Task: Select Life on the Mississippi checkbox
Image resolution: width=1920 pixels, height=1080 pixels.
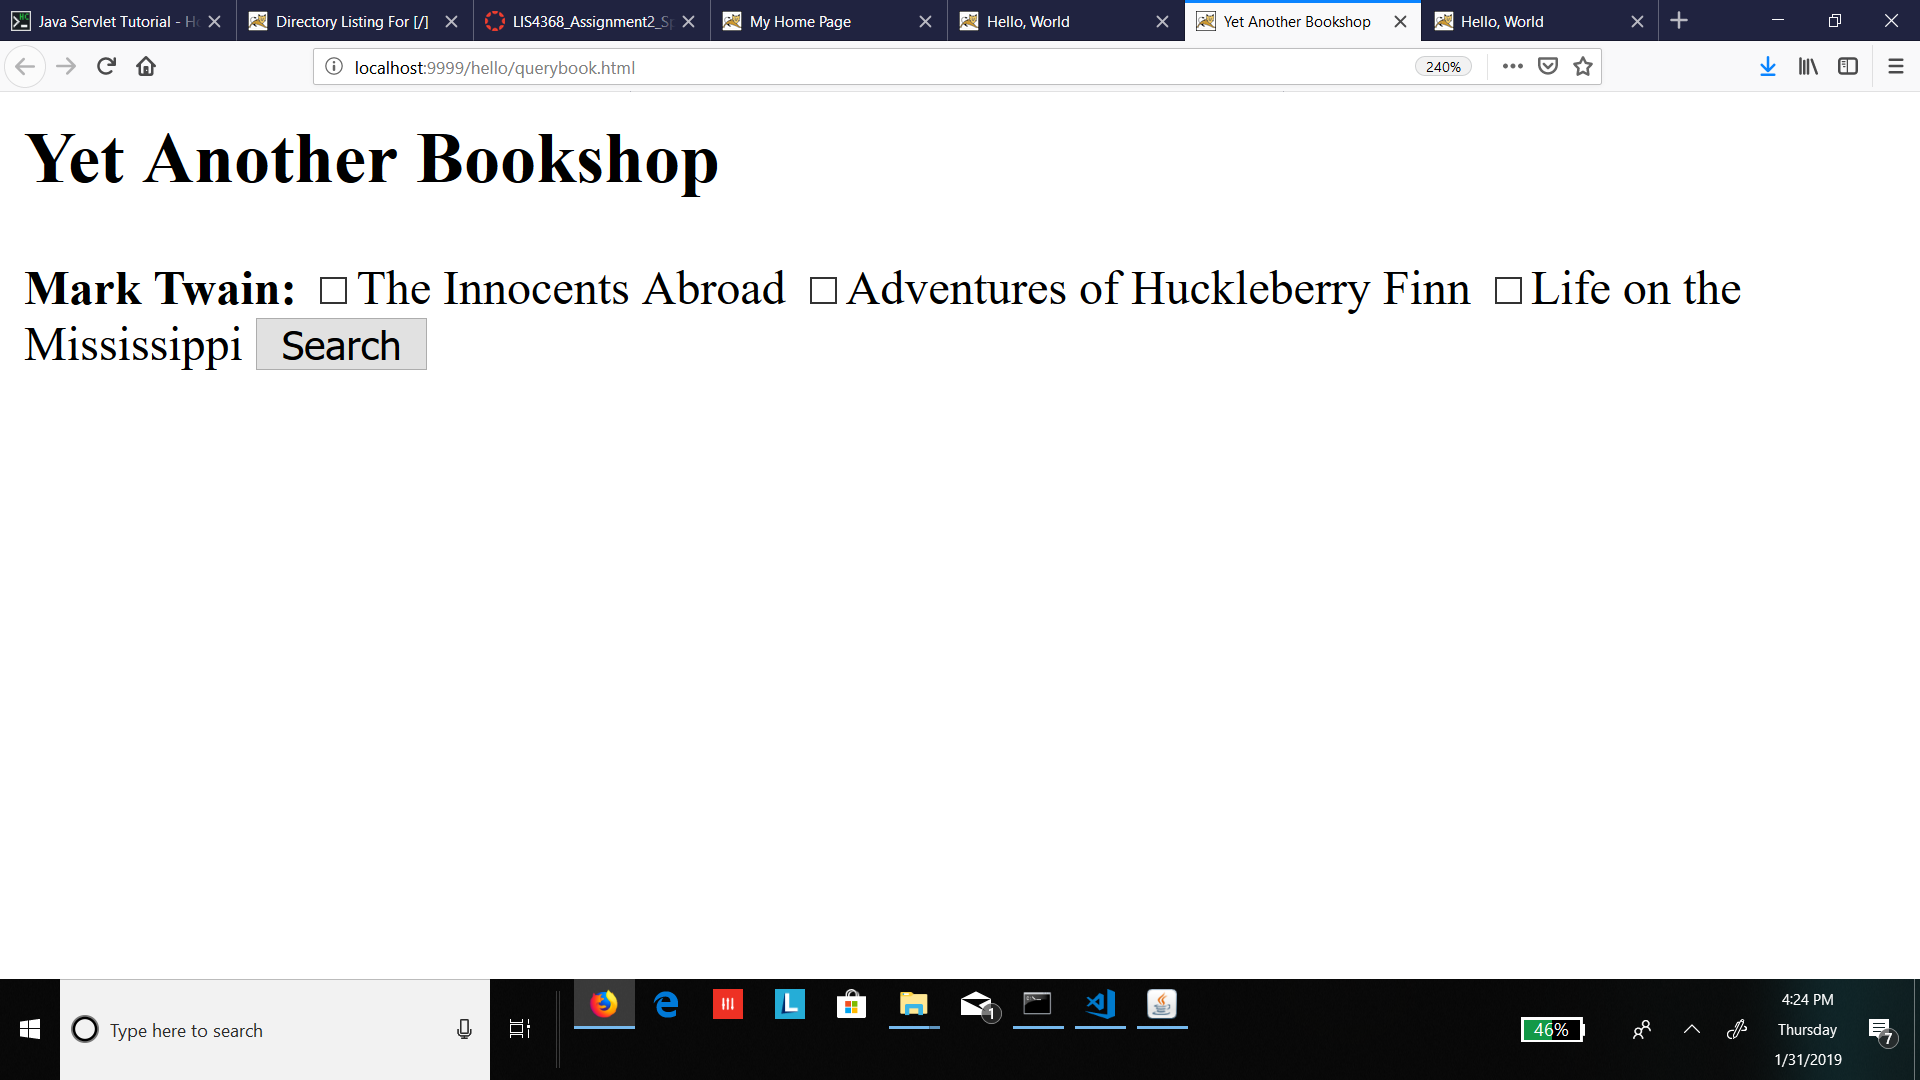Action: coord(1507,291)
